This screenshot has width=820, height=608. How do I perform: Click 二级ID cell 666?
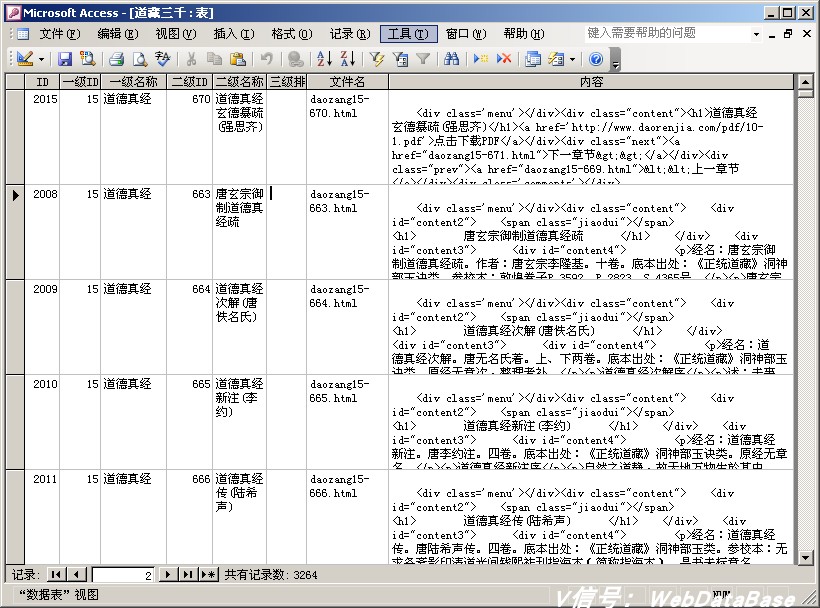click(x=189, y=517)
